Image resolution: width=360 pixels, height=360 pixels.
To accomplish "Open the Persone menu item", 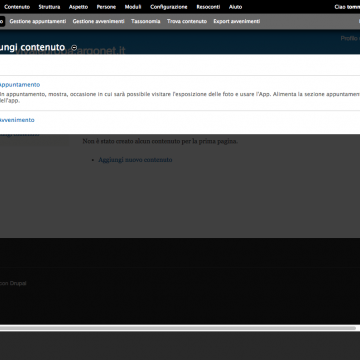I will tap(106, 7).
